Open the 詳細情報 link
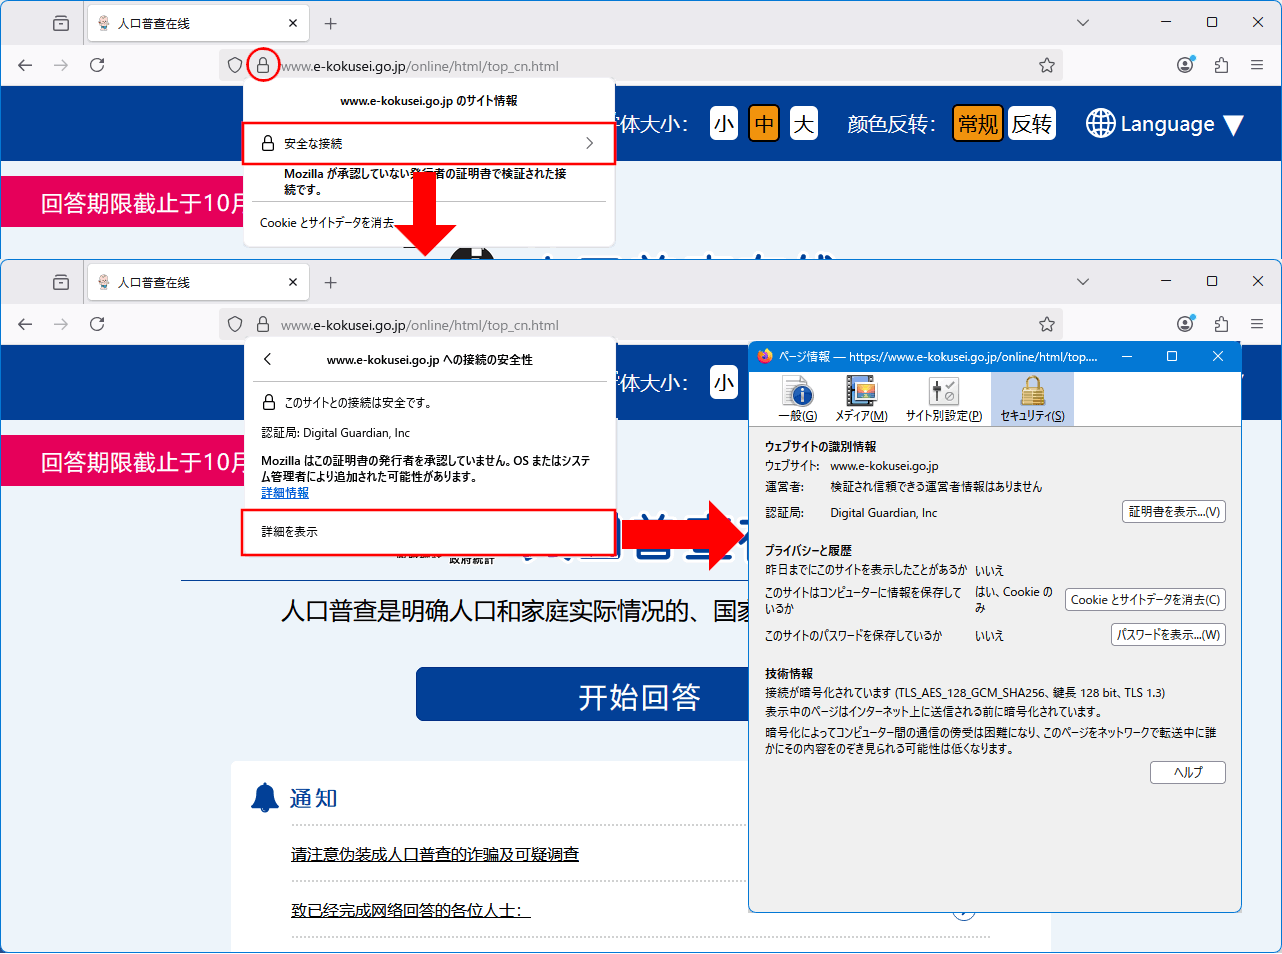1282x954 pixels. coord(285,493)
